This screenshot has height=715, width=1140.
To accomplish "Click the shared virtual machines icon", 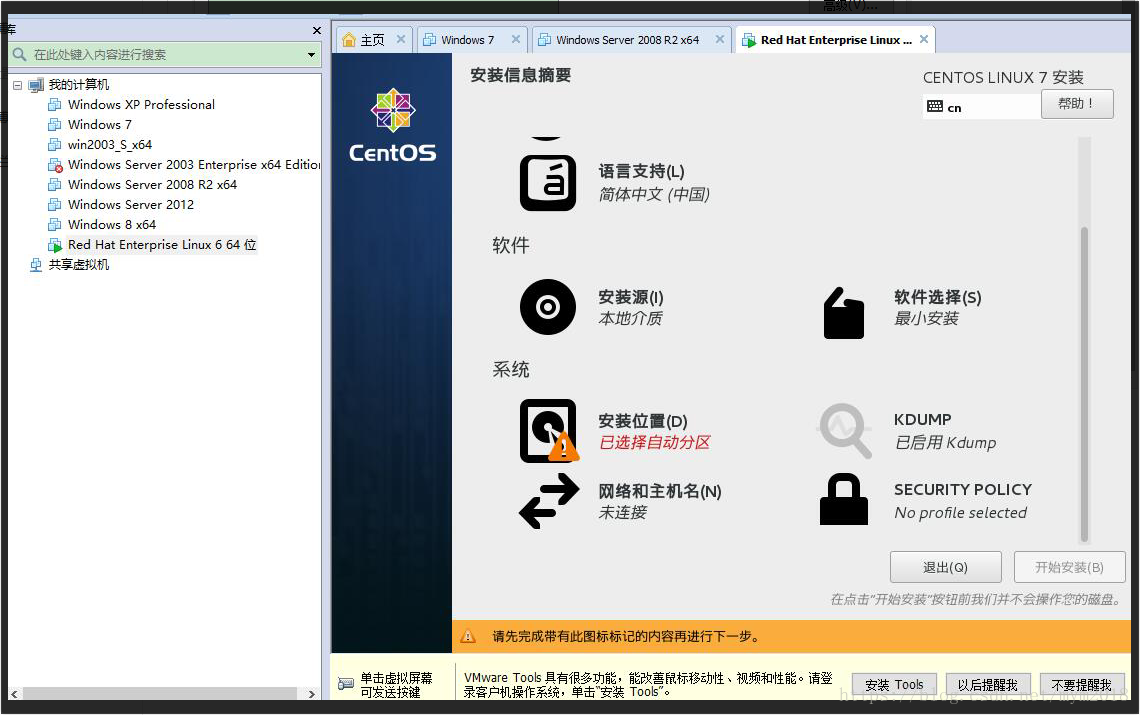I will (x=36, y=265).
